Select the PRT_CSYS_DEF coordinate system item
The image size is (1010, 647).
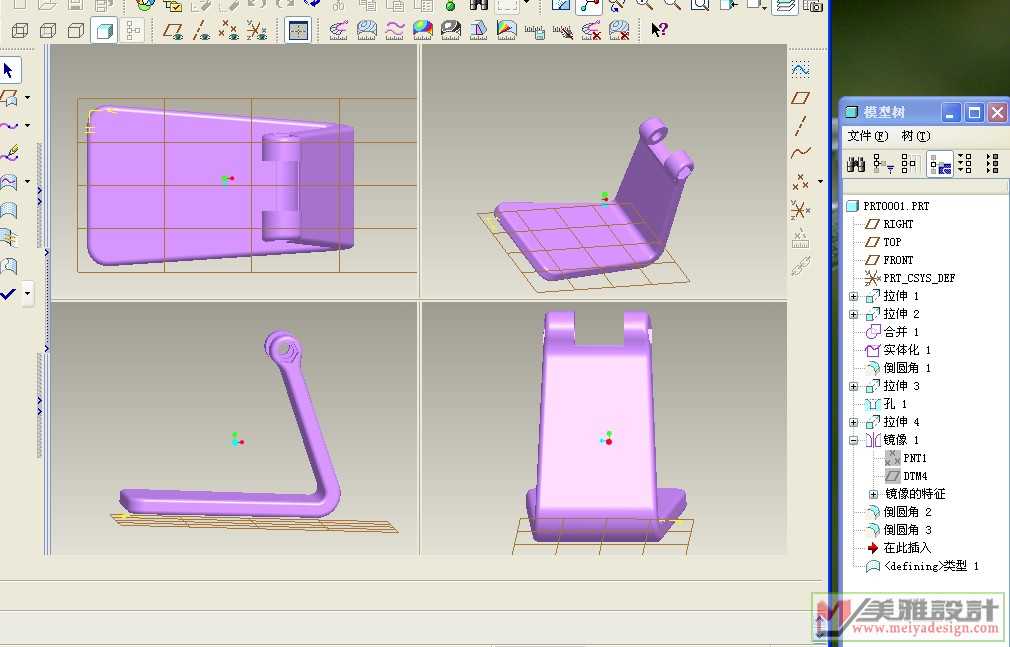918,278
